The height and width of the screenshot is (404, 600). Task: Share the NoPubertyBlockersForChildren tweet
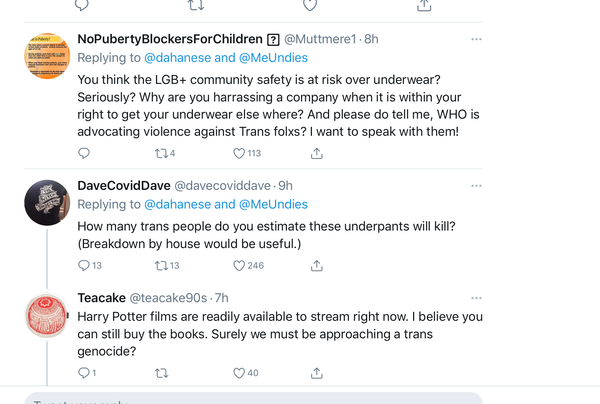point(317,153)
